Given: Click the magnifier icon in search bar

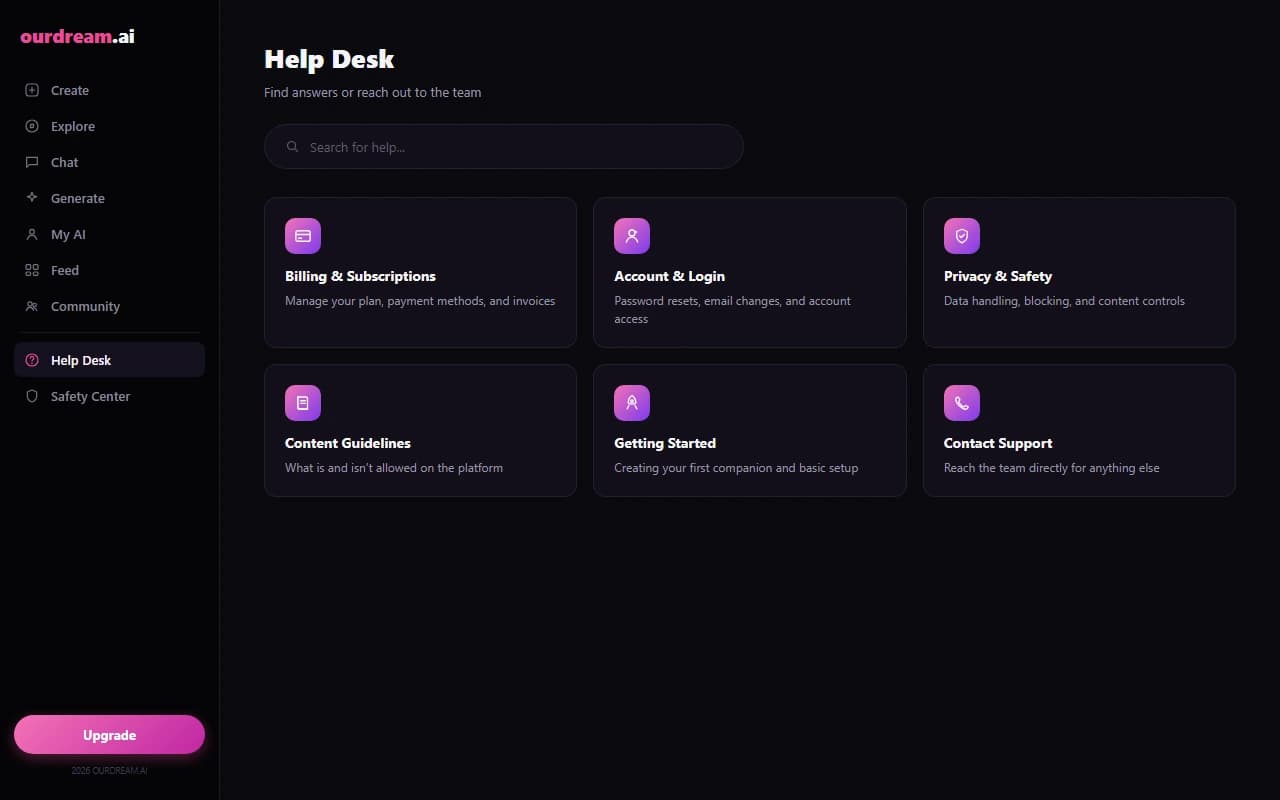Looking at the screenshot, I should 293,147.
